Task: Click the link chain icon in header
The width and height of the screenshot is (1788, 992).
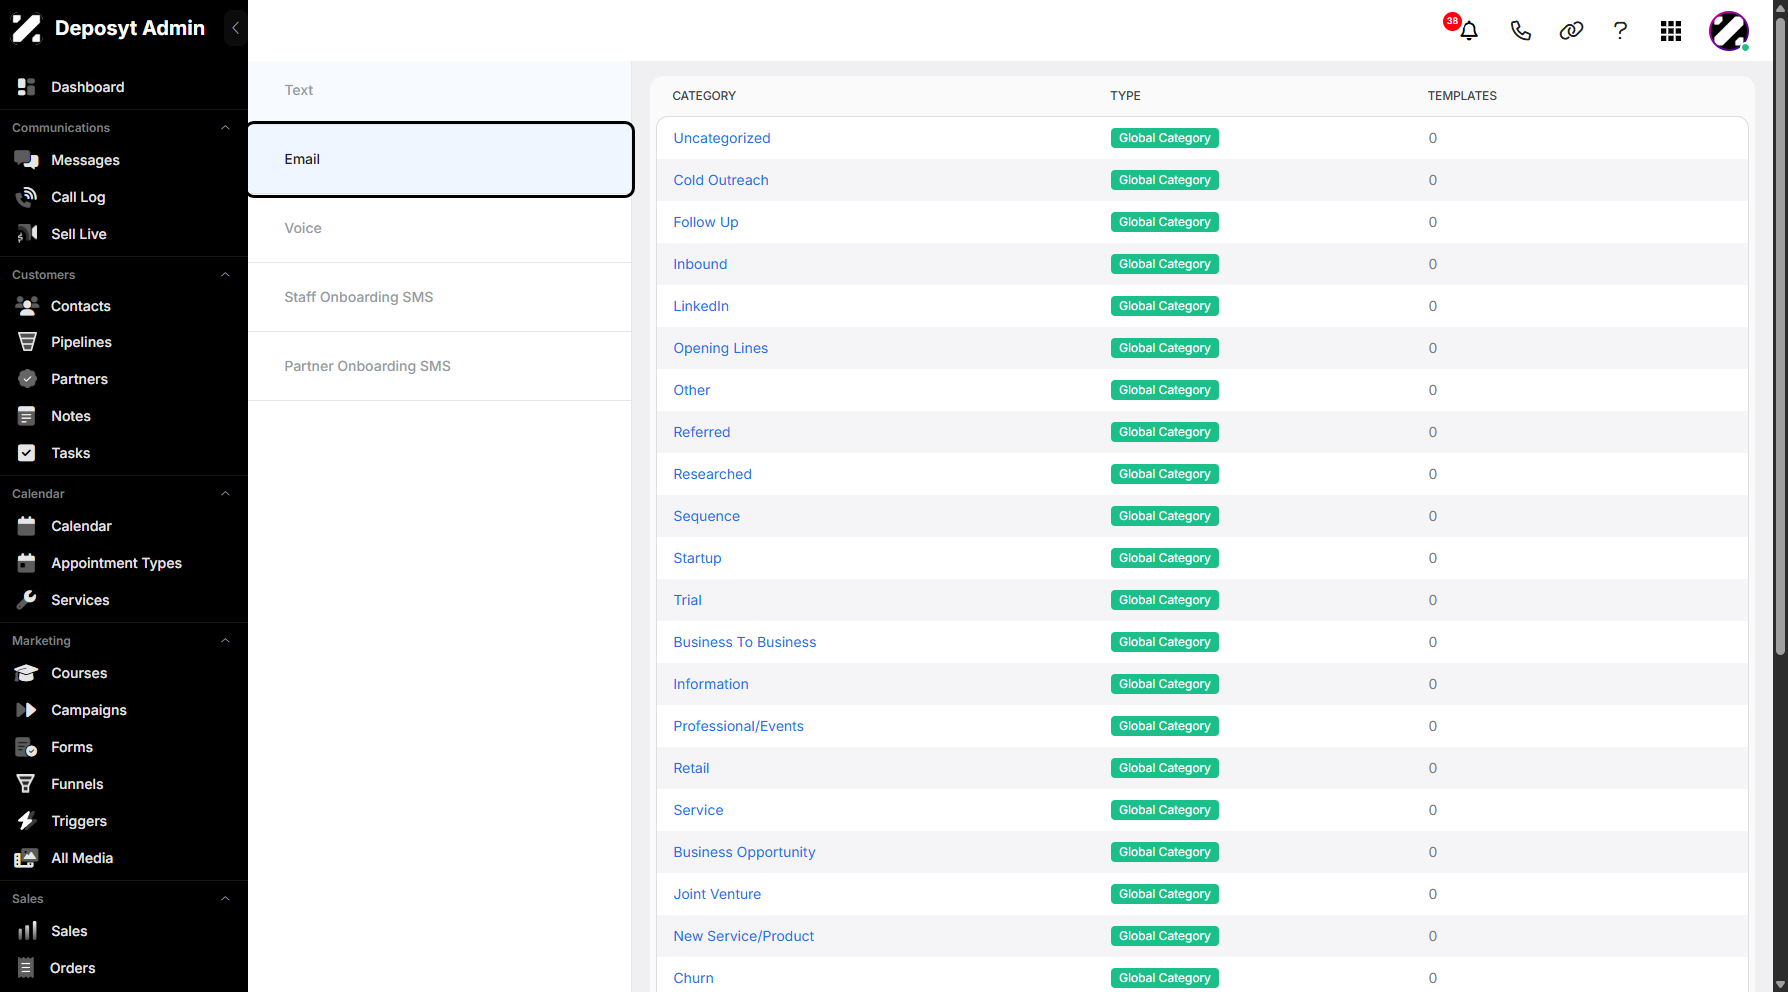Action: [1571, 31]
